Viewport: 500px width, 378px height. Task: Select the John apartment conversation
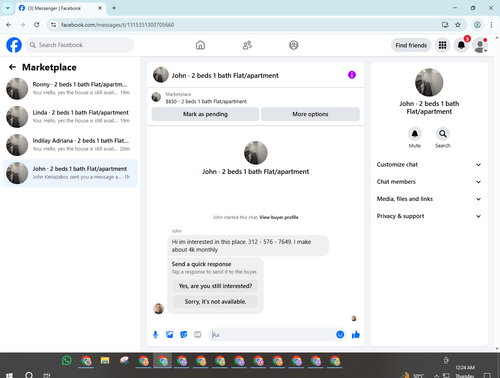[70, 173]
